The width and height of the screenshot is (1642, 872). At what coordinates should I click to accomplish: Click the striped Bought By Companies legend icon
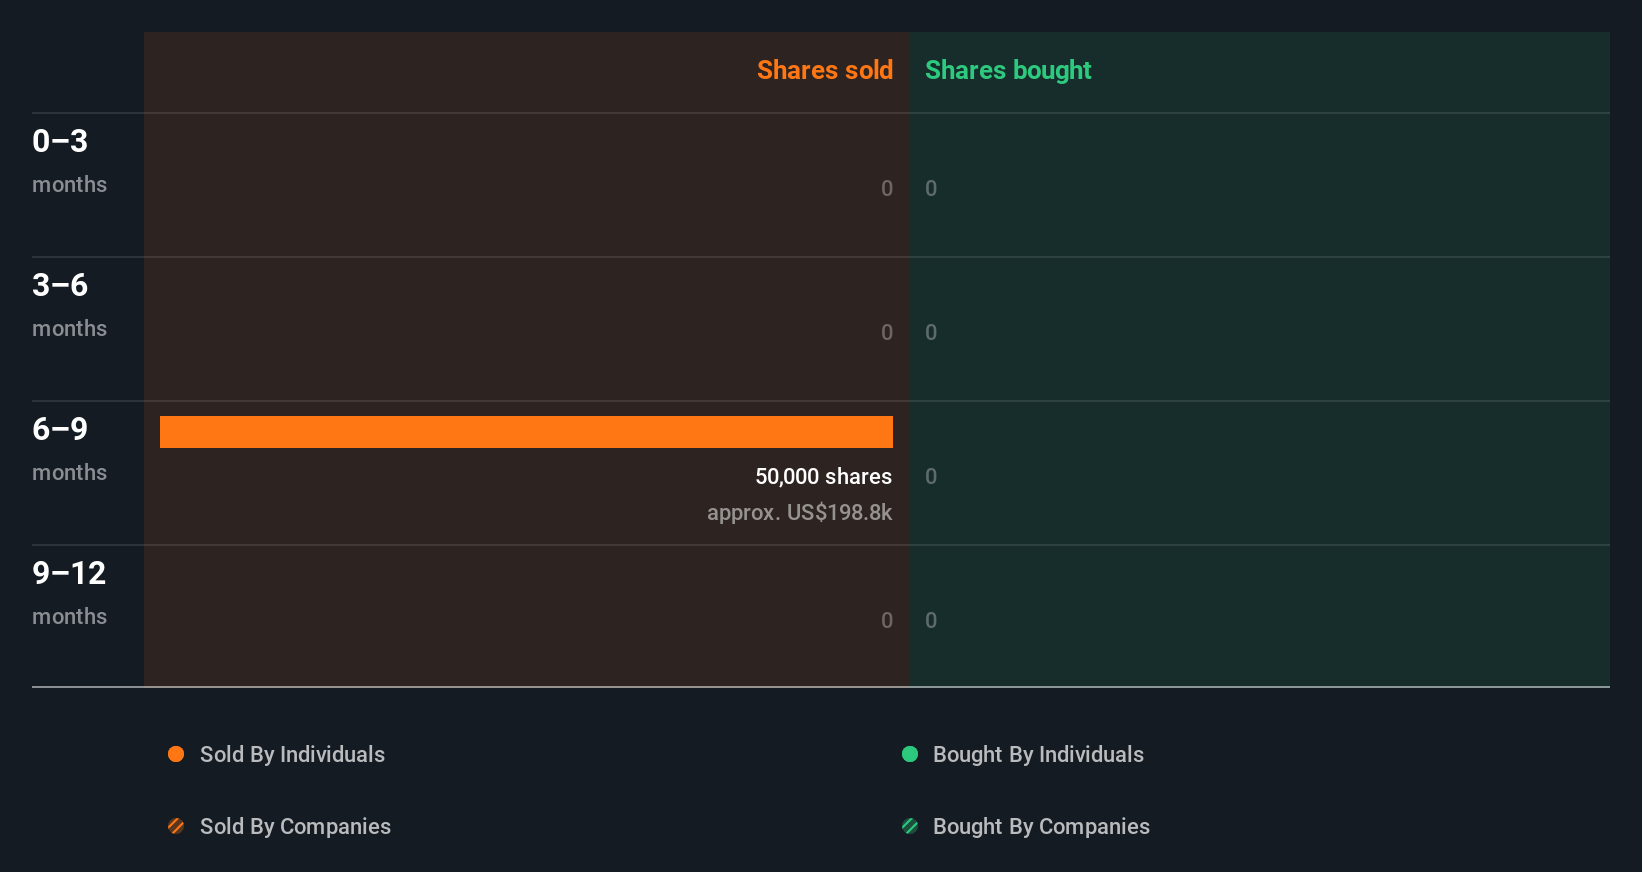[x=910, y=826]
